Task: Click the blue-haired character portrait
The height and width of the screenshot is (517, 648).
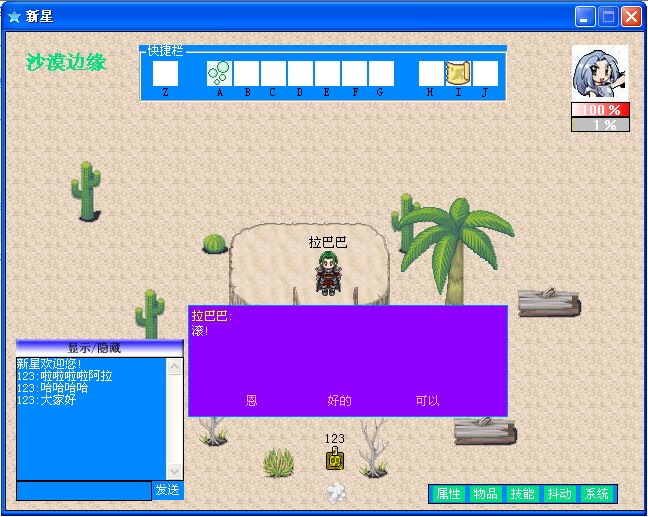Action: (x=600, y=72)
